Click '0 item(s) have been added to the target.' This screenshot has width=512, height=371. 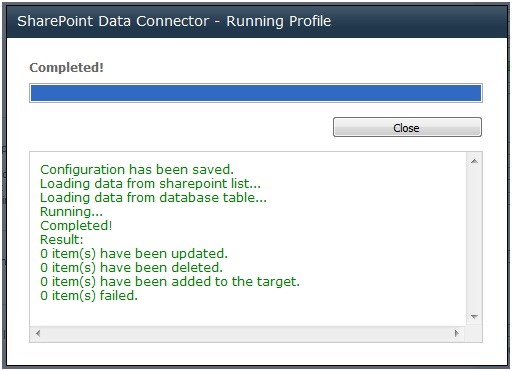pyautogui.click(x=170, y=282)
